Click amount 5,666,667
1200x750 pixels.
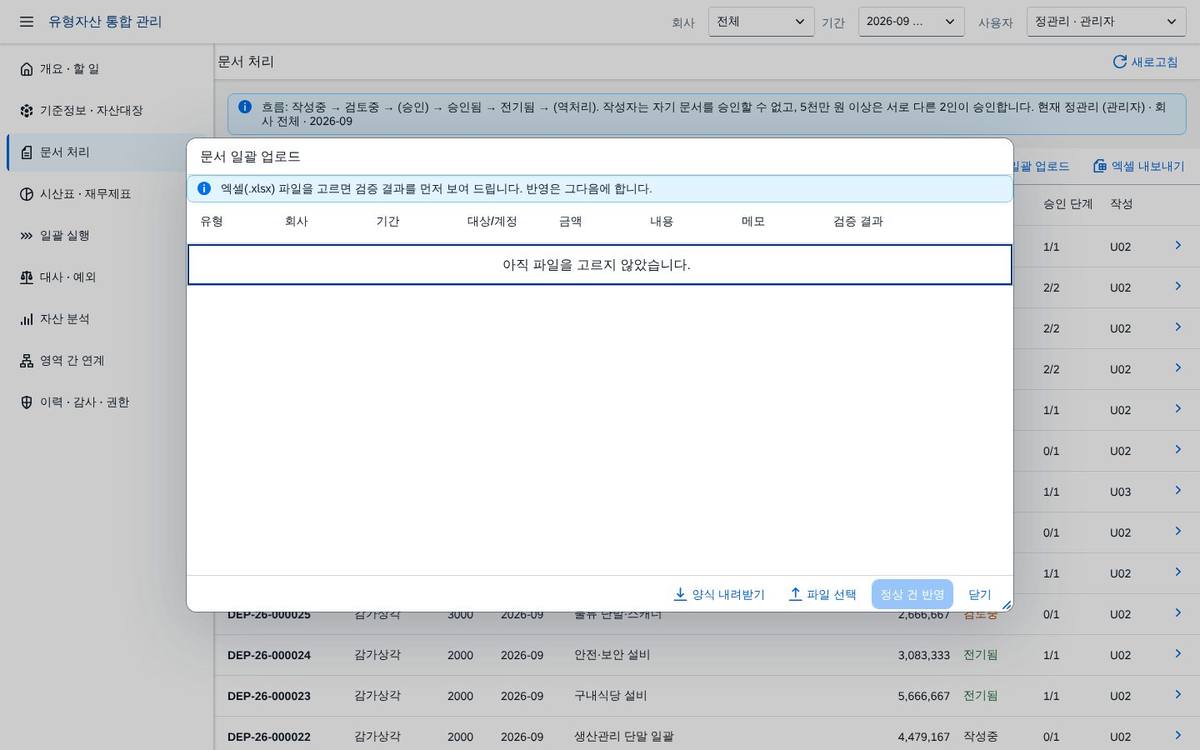pos(924,696)
